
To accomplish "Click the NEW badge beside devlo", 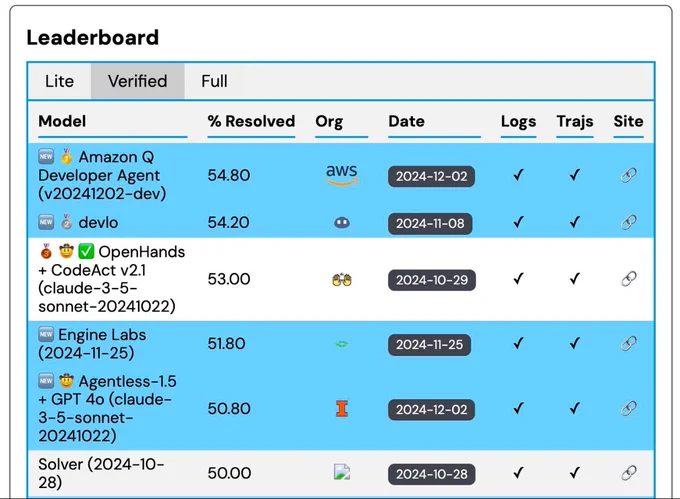I will coord(46,222).
